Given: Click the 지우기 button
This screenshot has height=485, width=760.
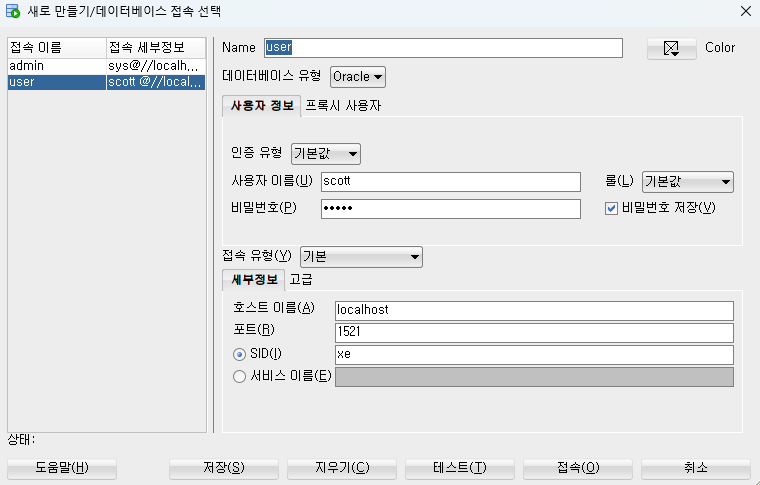Looking at the screenshot, I should [342, 468].
